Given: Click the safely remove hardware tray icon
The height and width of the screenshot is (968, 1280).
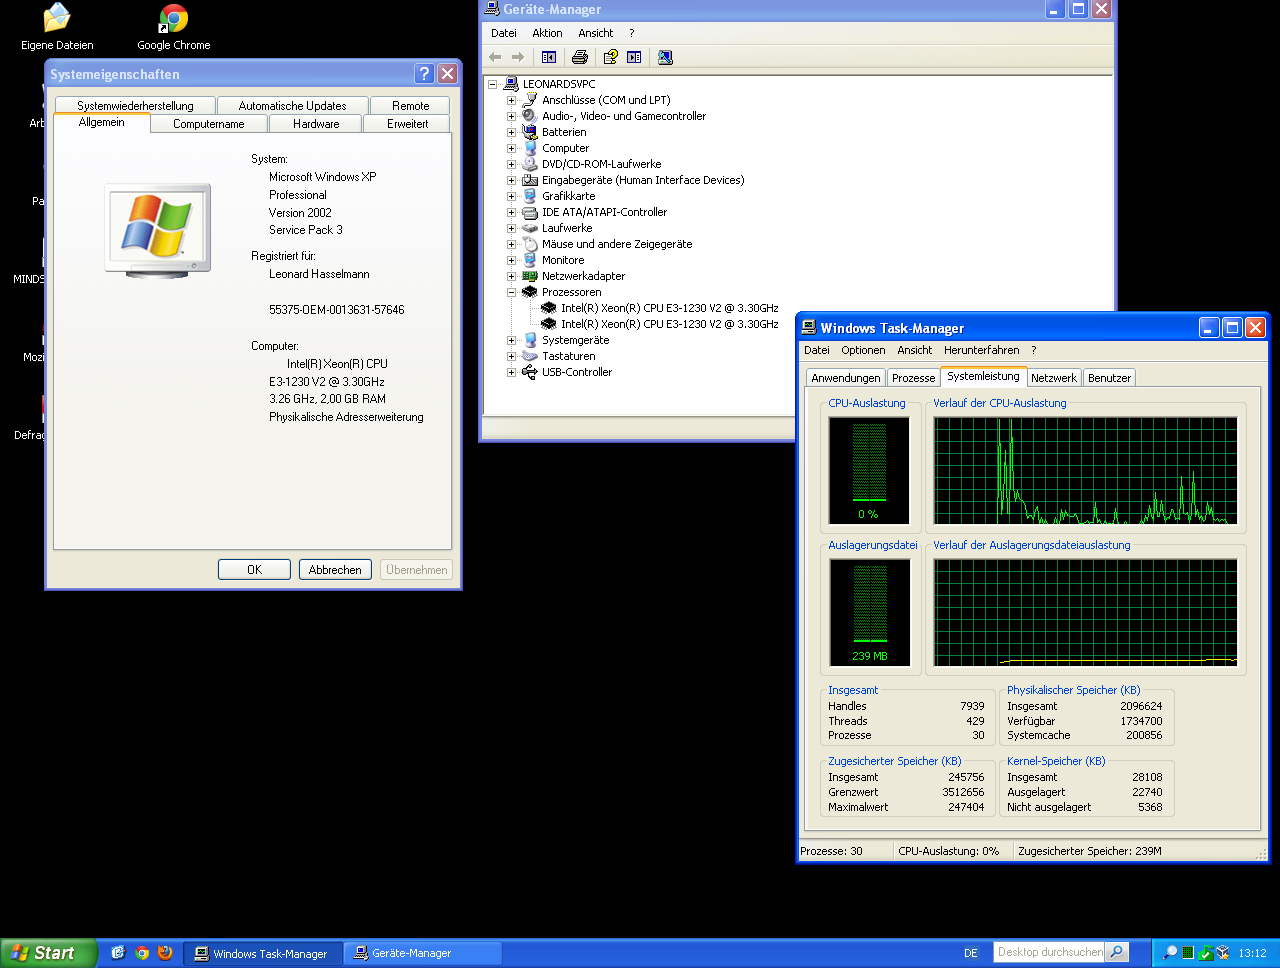Looking at the screenshot, I should (x=1206, y=953).
